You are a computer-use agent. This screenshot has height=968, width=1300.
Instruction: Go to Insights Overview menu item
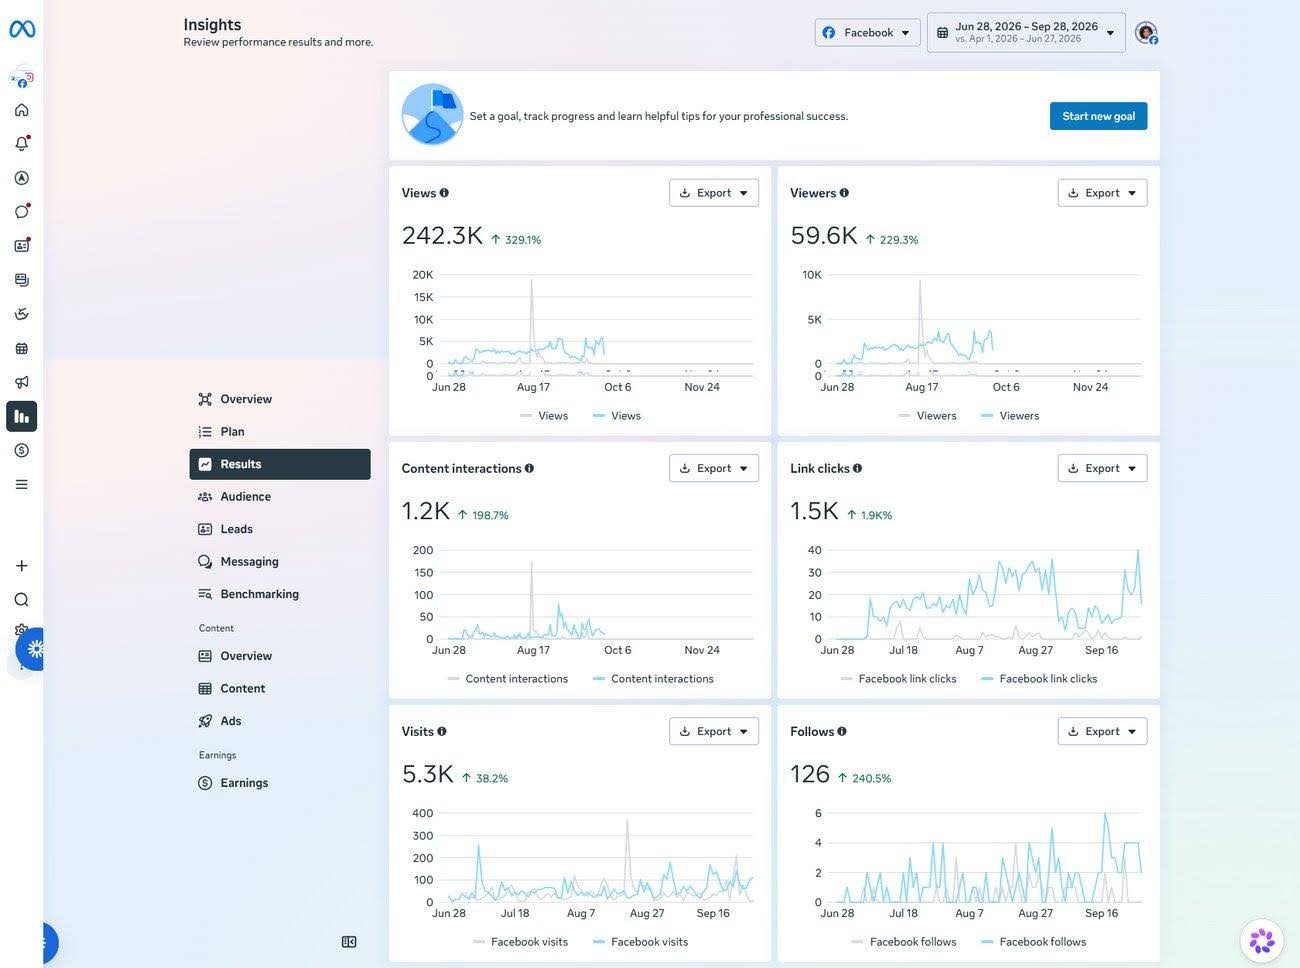[x=280, y=399]
